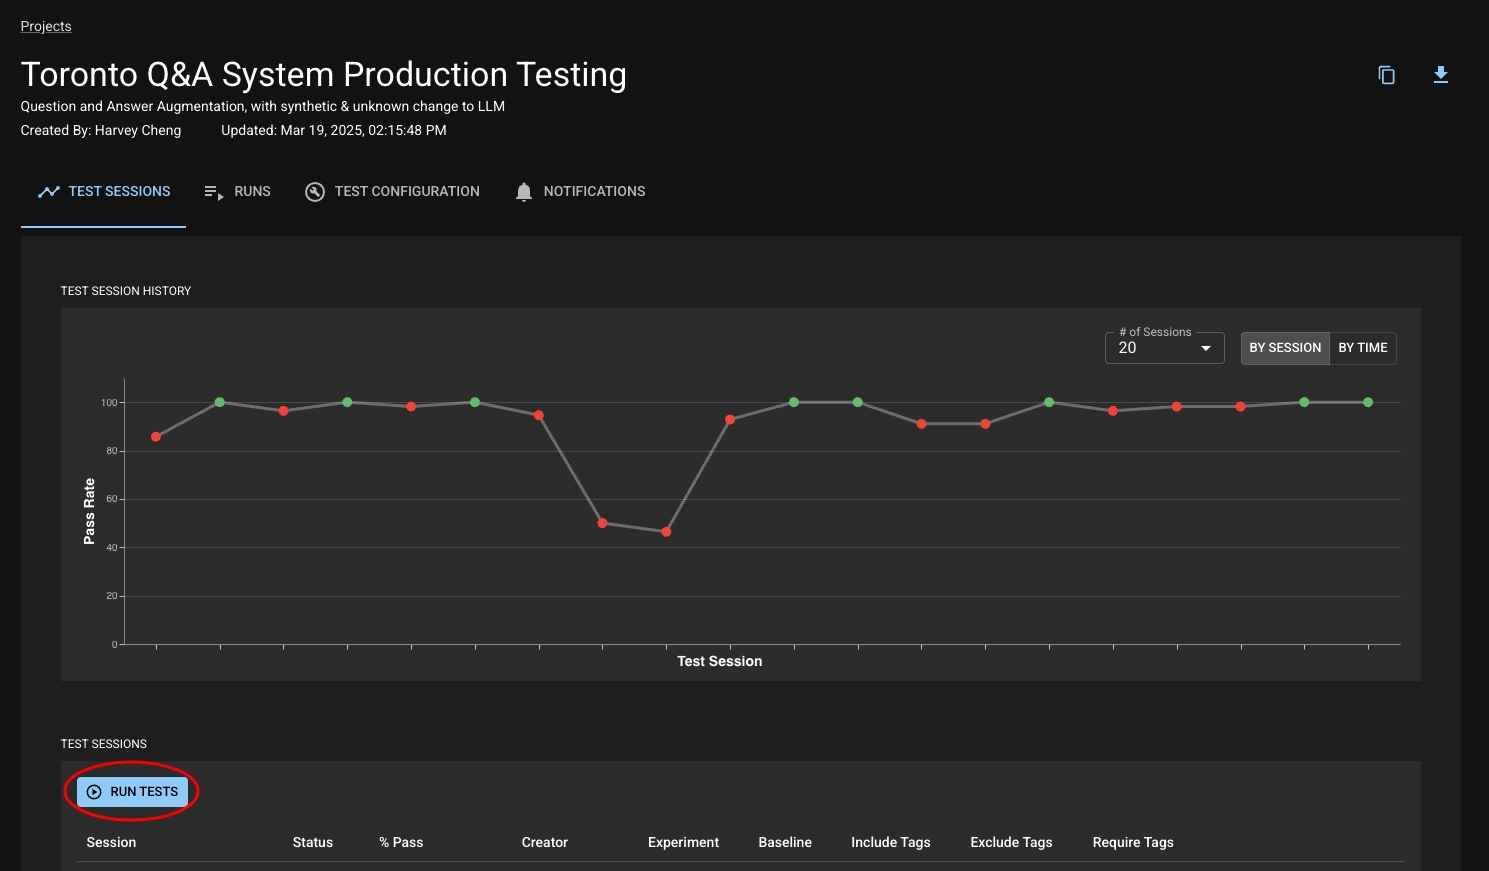Click the dropdown arrow next to 20
This screenshot has width=1489, height=871.
pyautogui.click(x=1206, y=348)
